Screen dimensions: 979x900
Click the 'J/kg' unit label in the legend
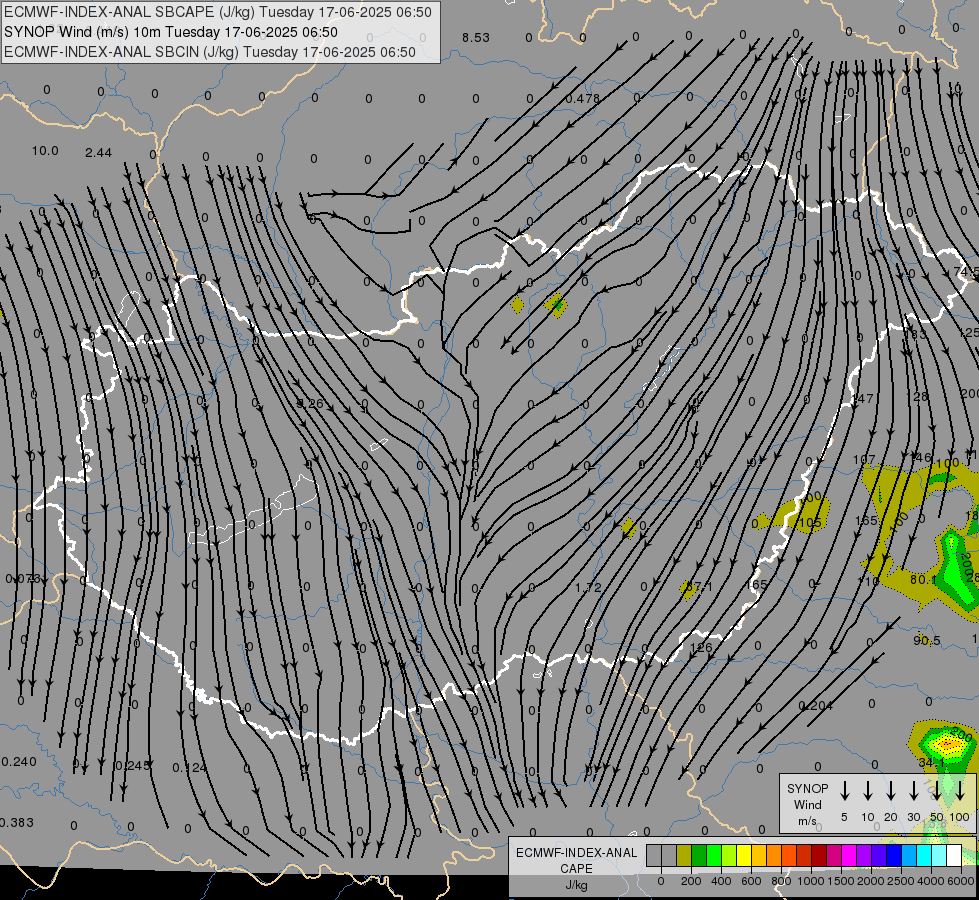click(576, 885)
